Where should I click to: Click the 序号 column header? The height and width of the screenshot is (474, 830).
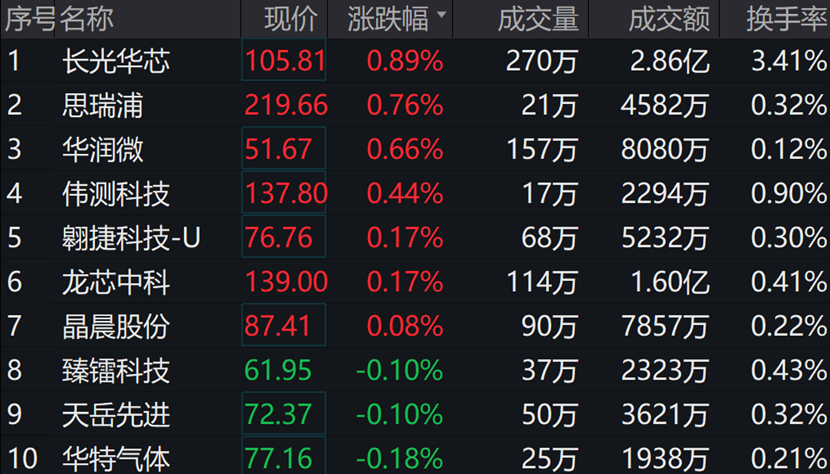click(x=30, y=19)
